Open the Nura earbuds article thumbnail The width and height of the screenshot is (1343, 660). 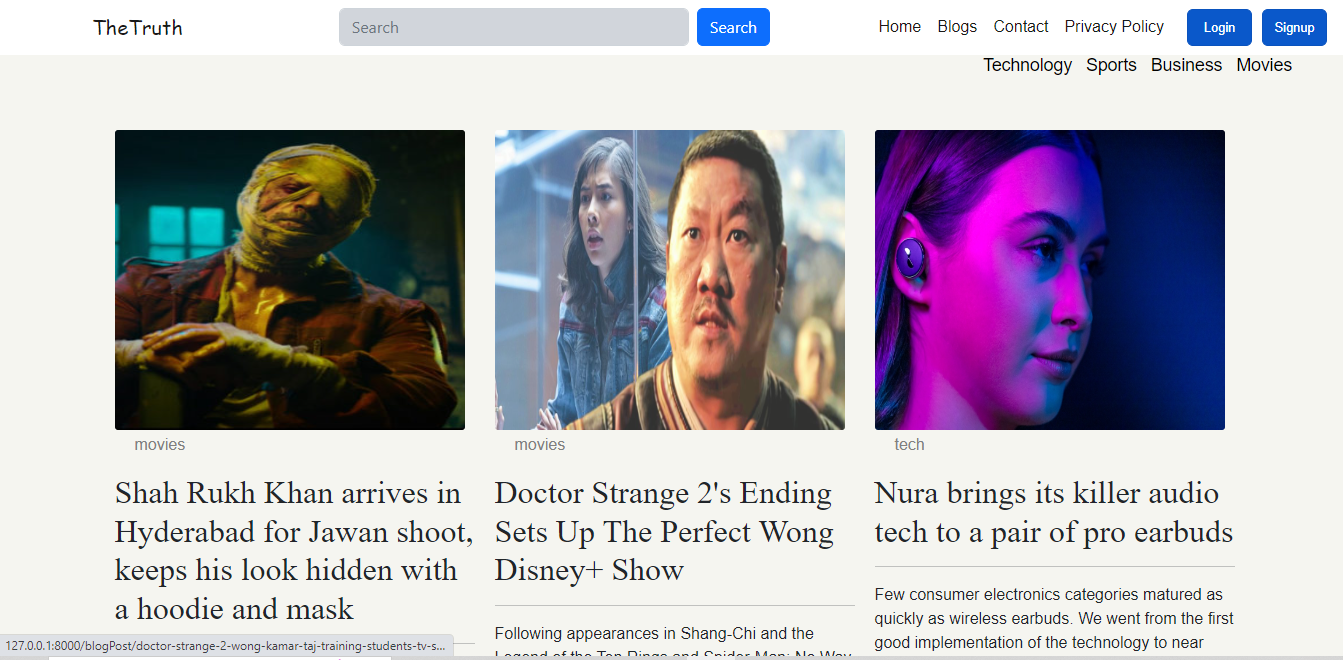coord(1050,280)
